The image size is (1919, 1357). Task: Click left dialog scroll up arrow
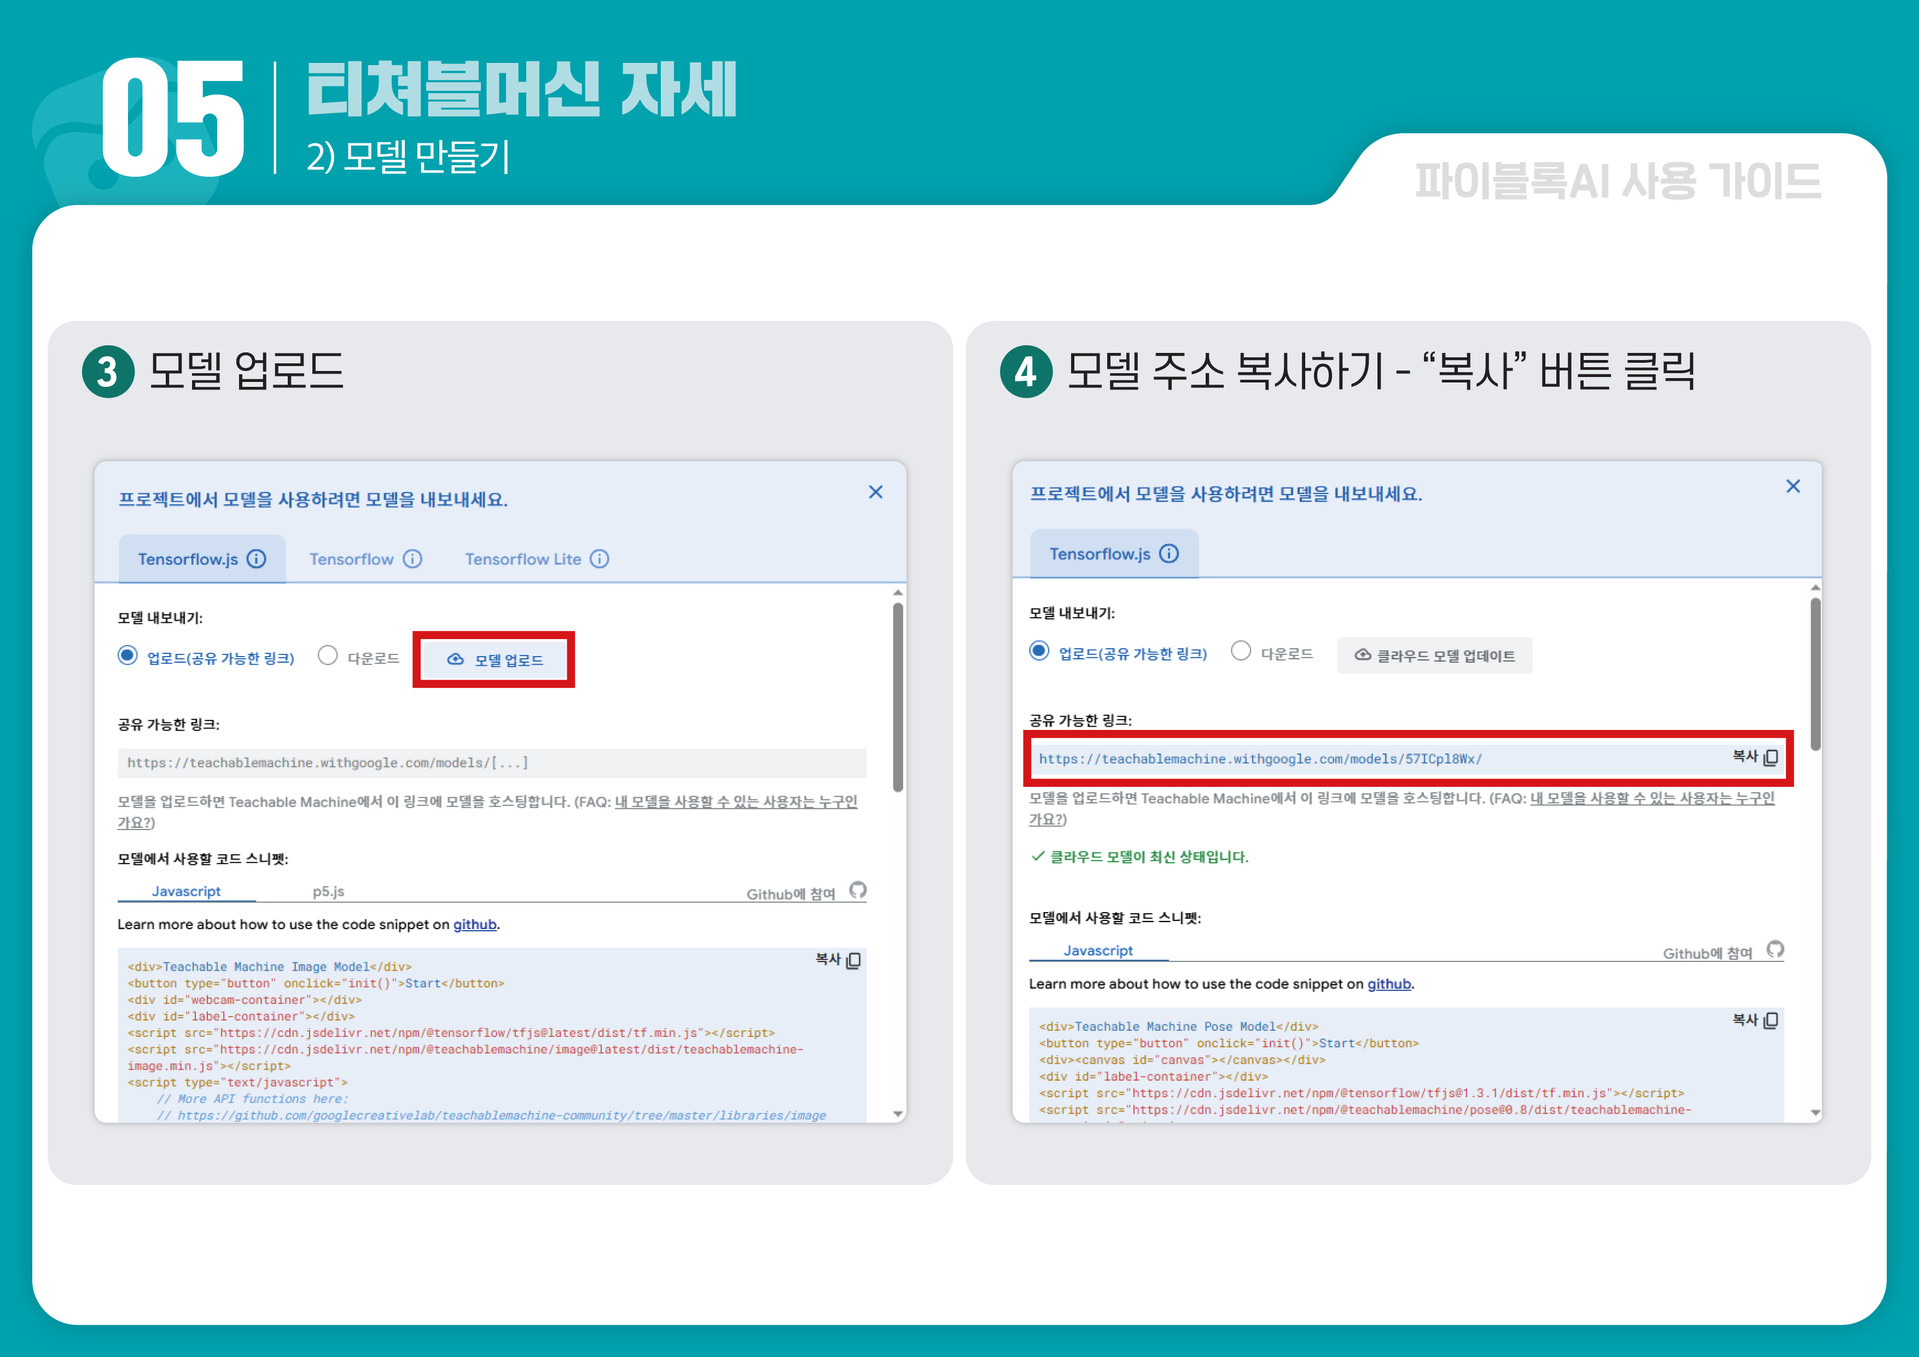898,593
